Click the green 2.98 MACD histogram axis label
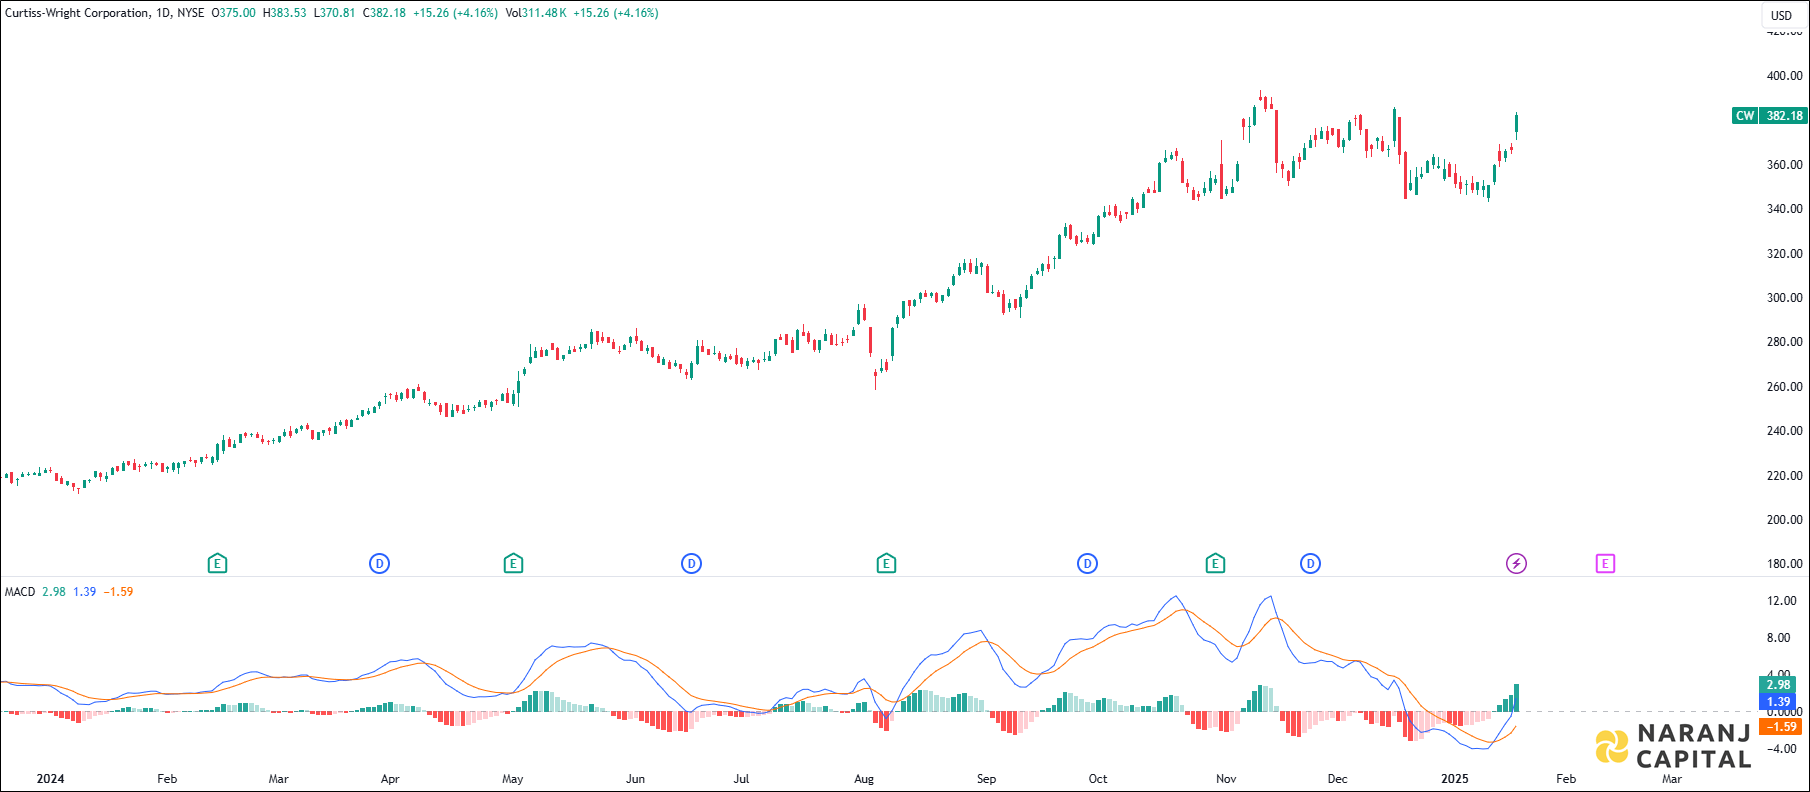 pyautogui.click(x=1778, y=685)
